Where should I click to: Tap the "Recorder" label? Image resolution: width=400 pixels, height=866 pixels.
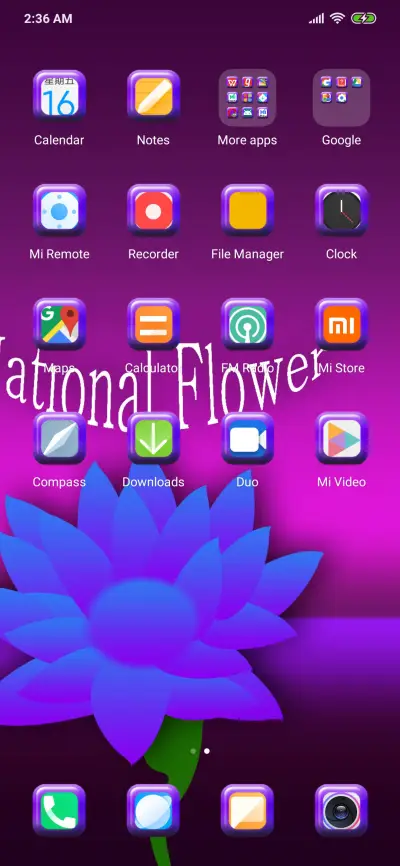tap(154, 254)
